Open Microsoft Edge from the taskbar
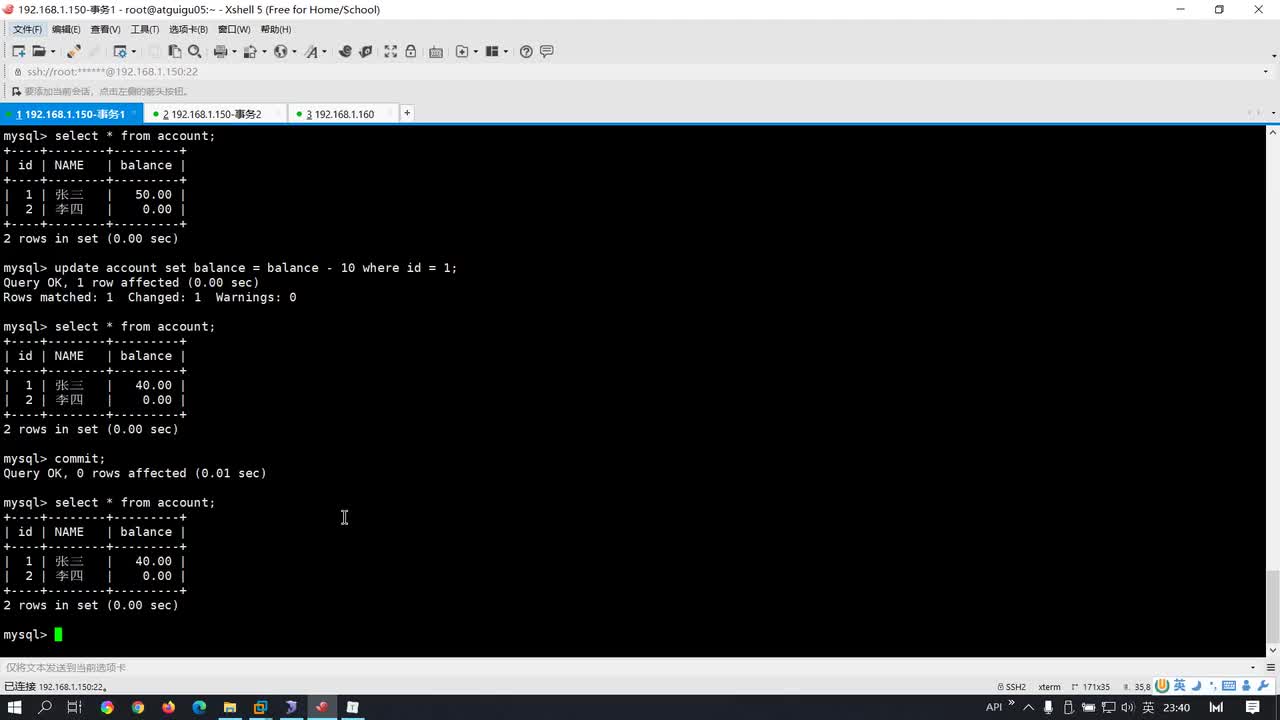The width and height of the screenshot is (1280, 720). coord(199,707)
